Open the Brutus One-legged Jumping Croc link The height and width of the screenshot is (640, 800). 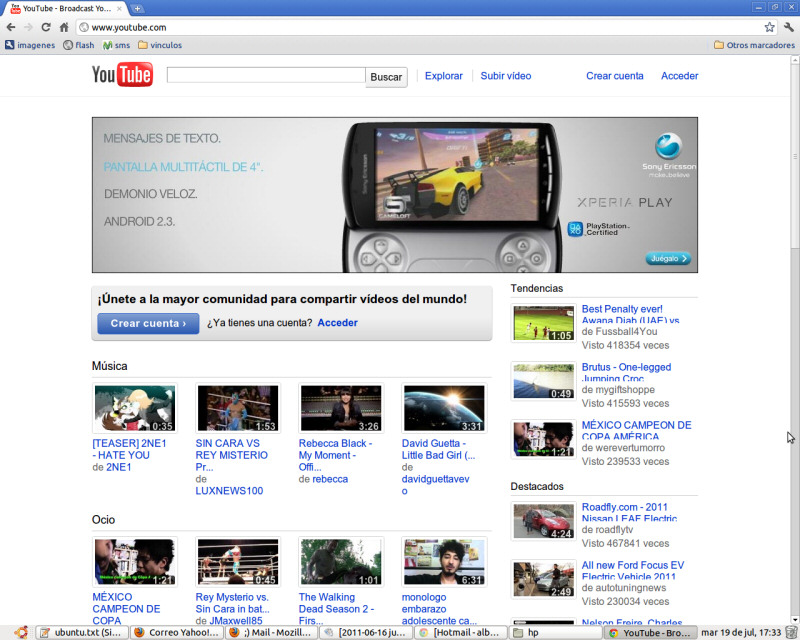626,372
